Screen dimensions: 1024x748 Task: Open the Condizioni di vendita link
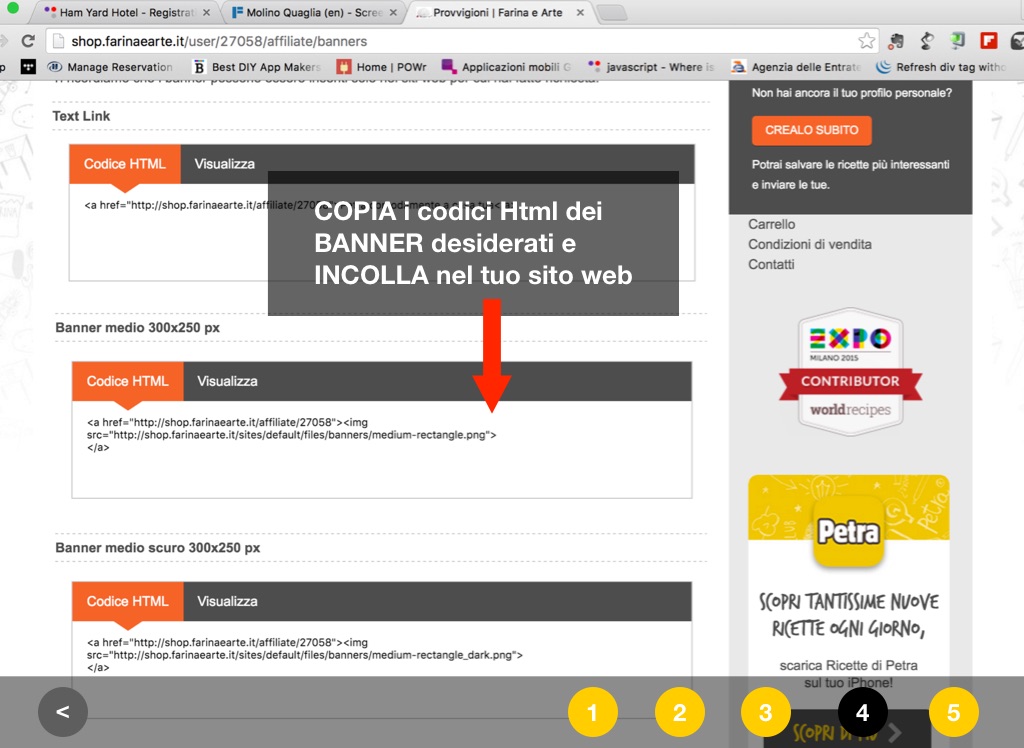click(x=809, y=244)
